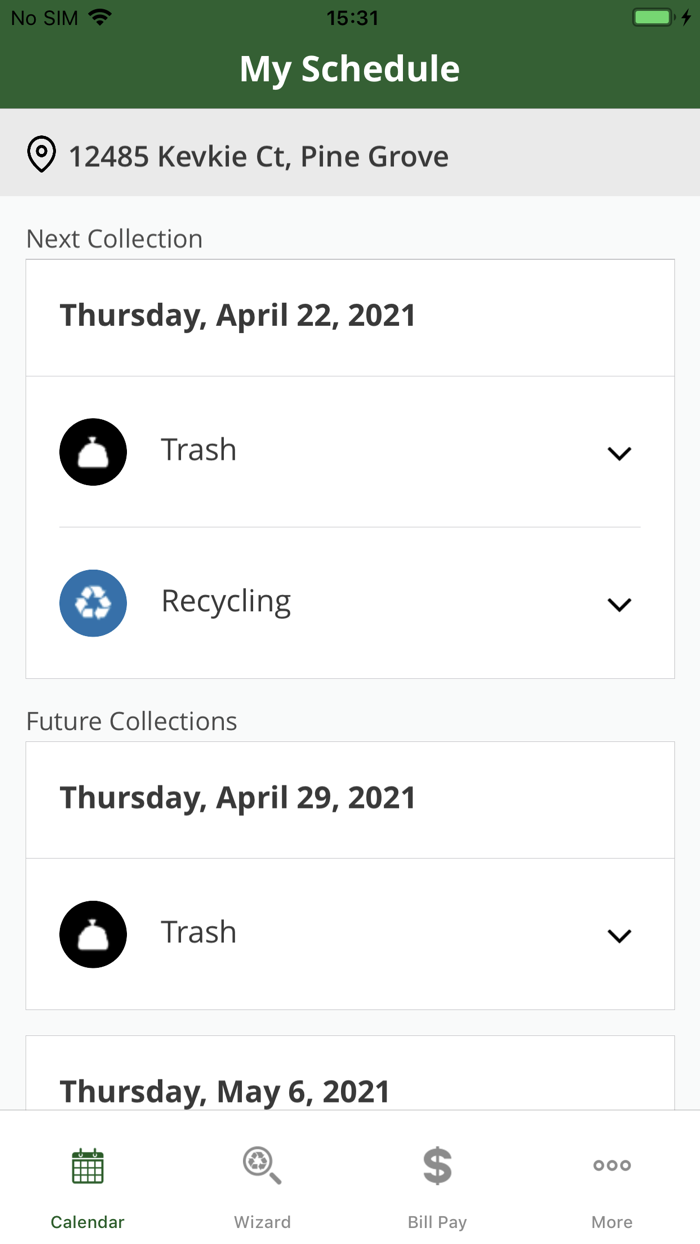
Task: Open the Wizard search-recycle icon
Action: click(x=262, y=1166)
